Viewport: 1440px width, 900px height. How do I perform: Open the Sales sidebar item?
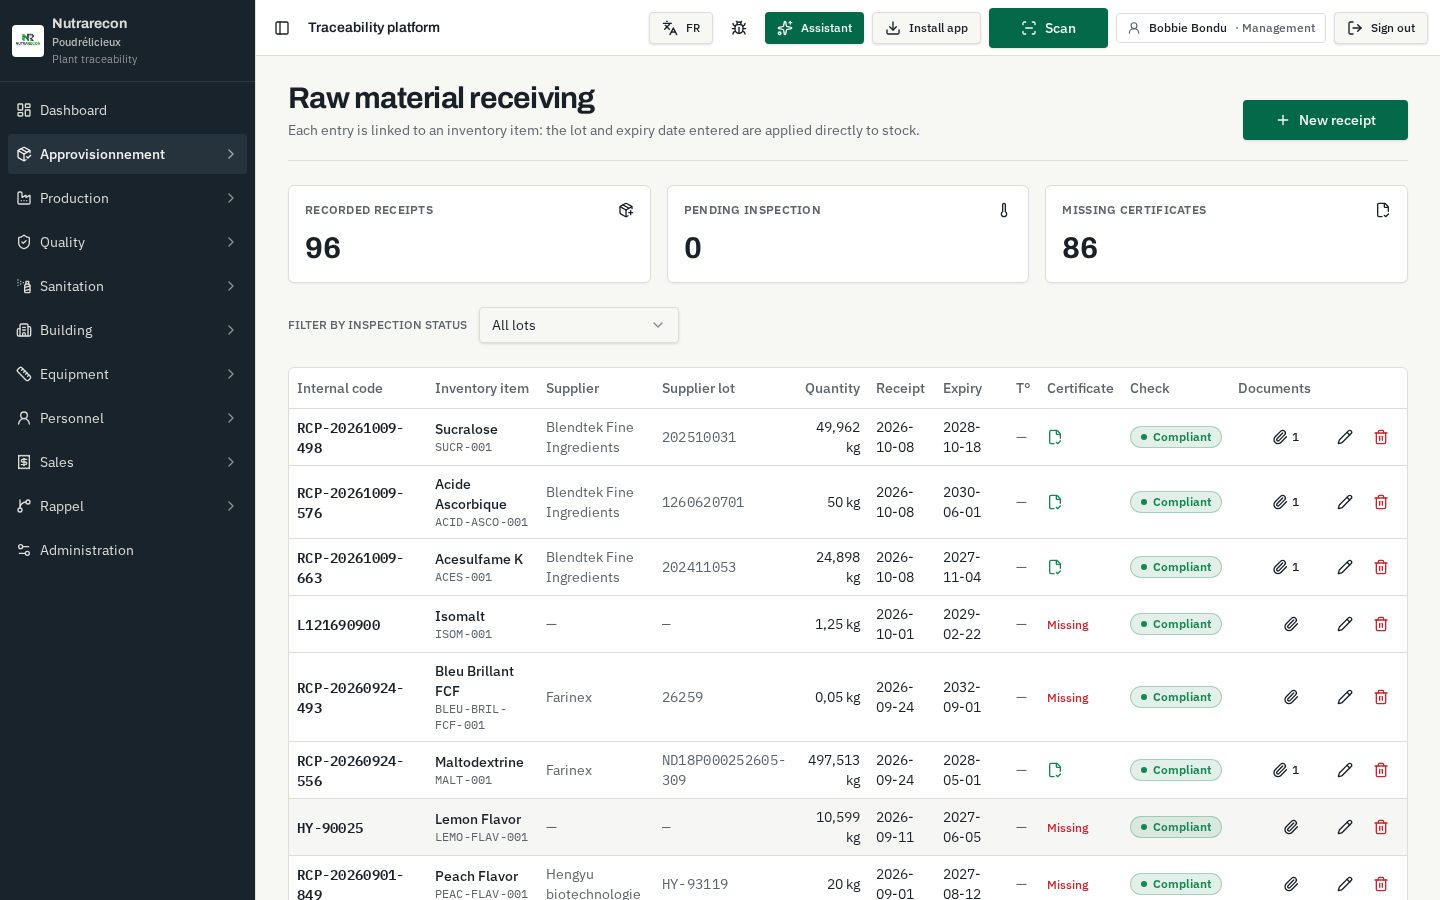(127, 462)
